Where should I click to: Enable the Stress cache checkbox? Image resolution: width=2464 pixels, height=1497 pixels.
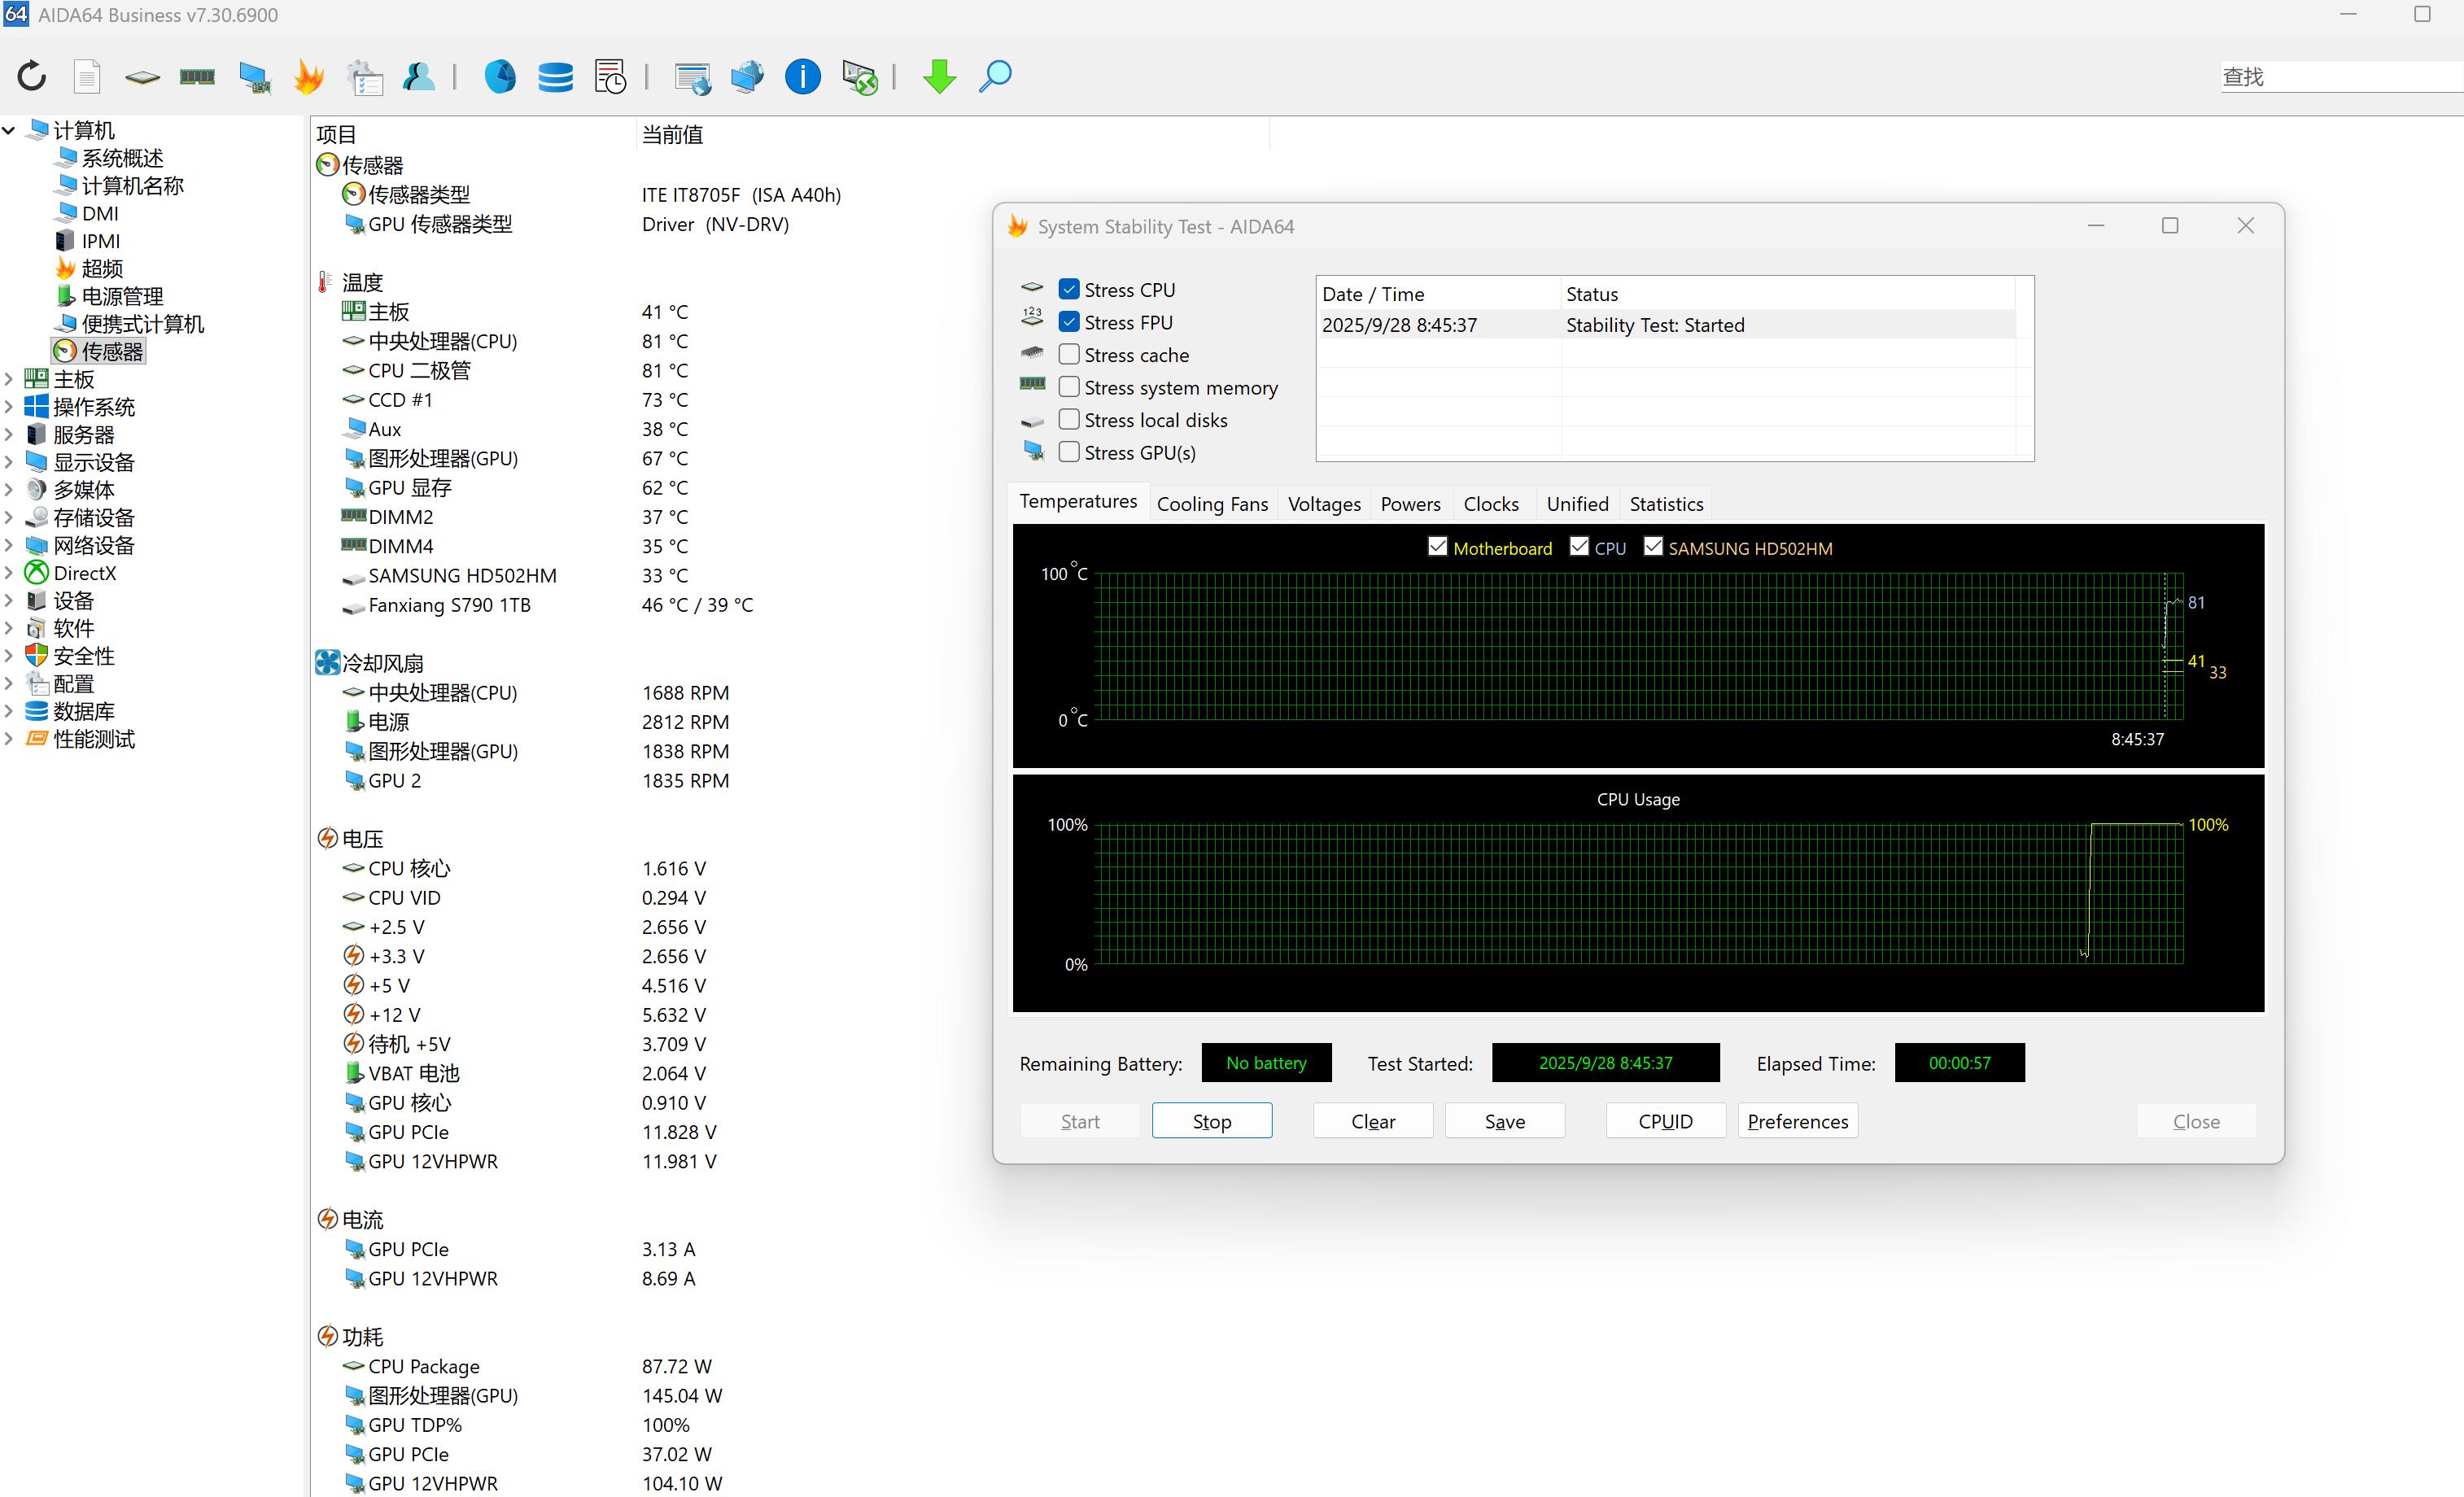pyautogui.click(x=1069, y=354)
